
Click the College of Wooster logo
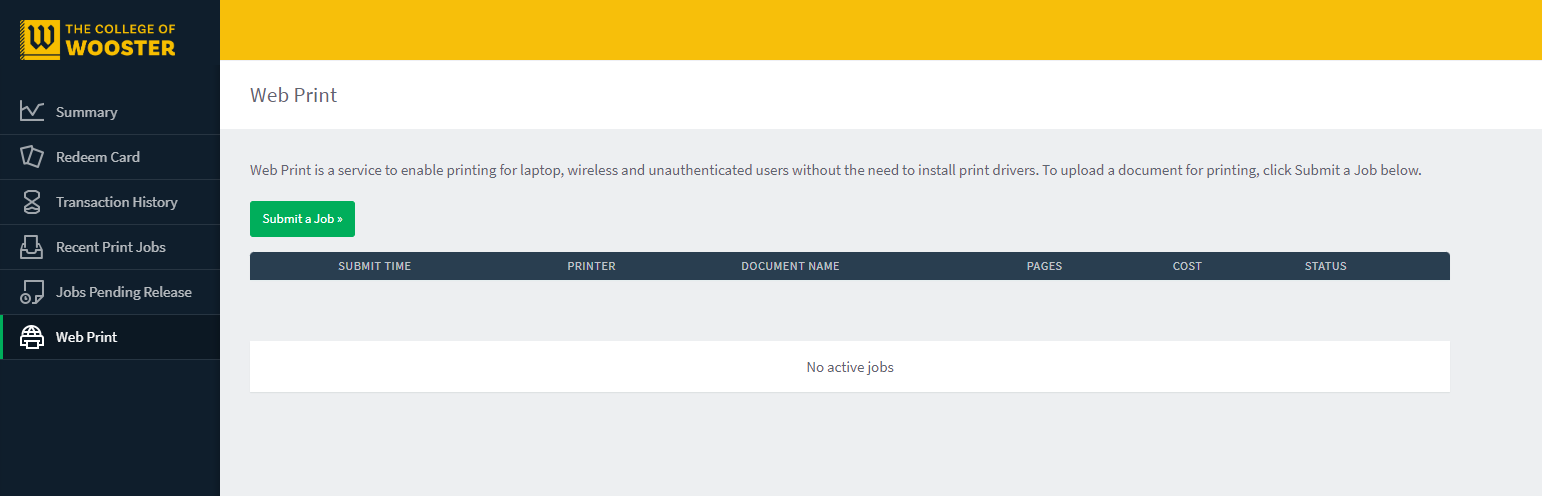[x=97, y=40]
